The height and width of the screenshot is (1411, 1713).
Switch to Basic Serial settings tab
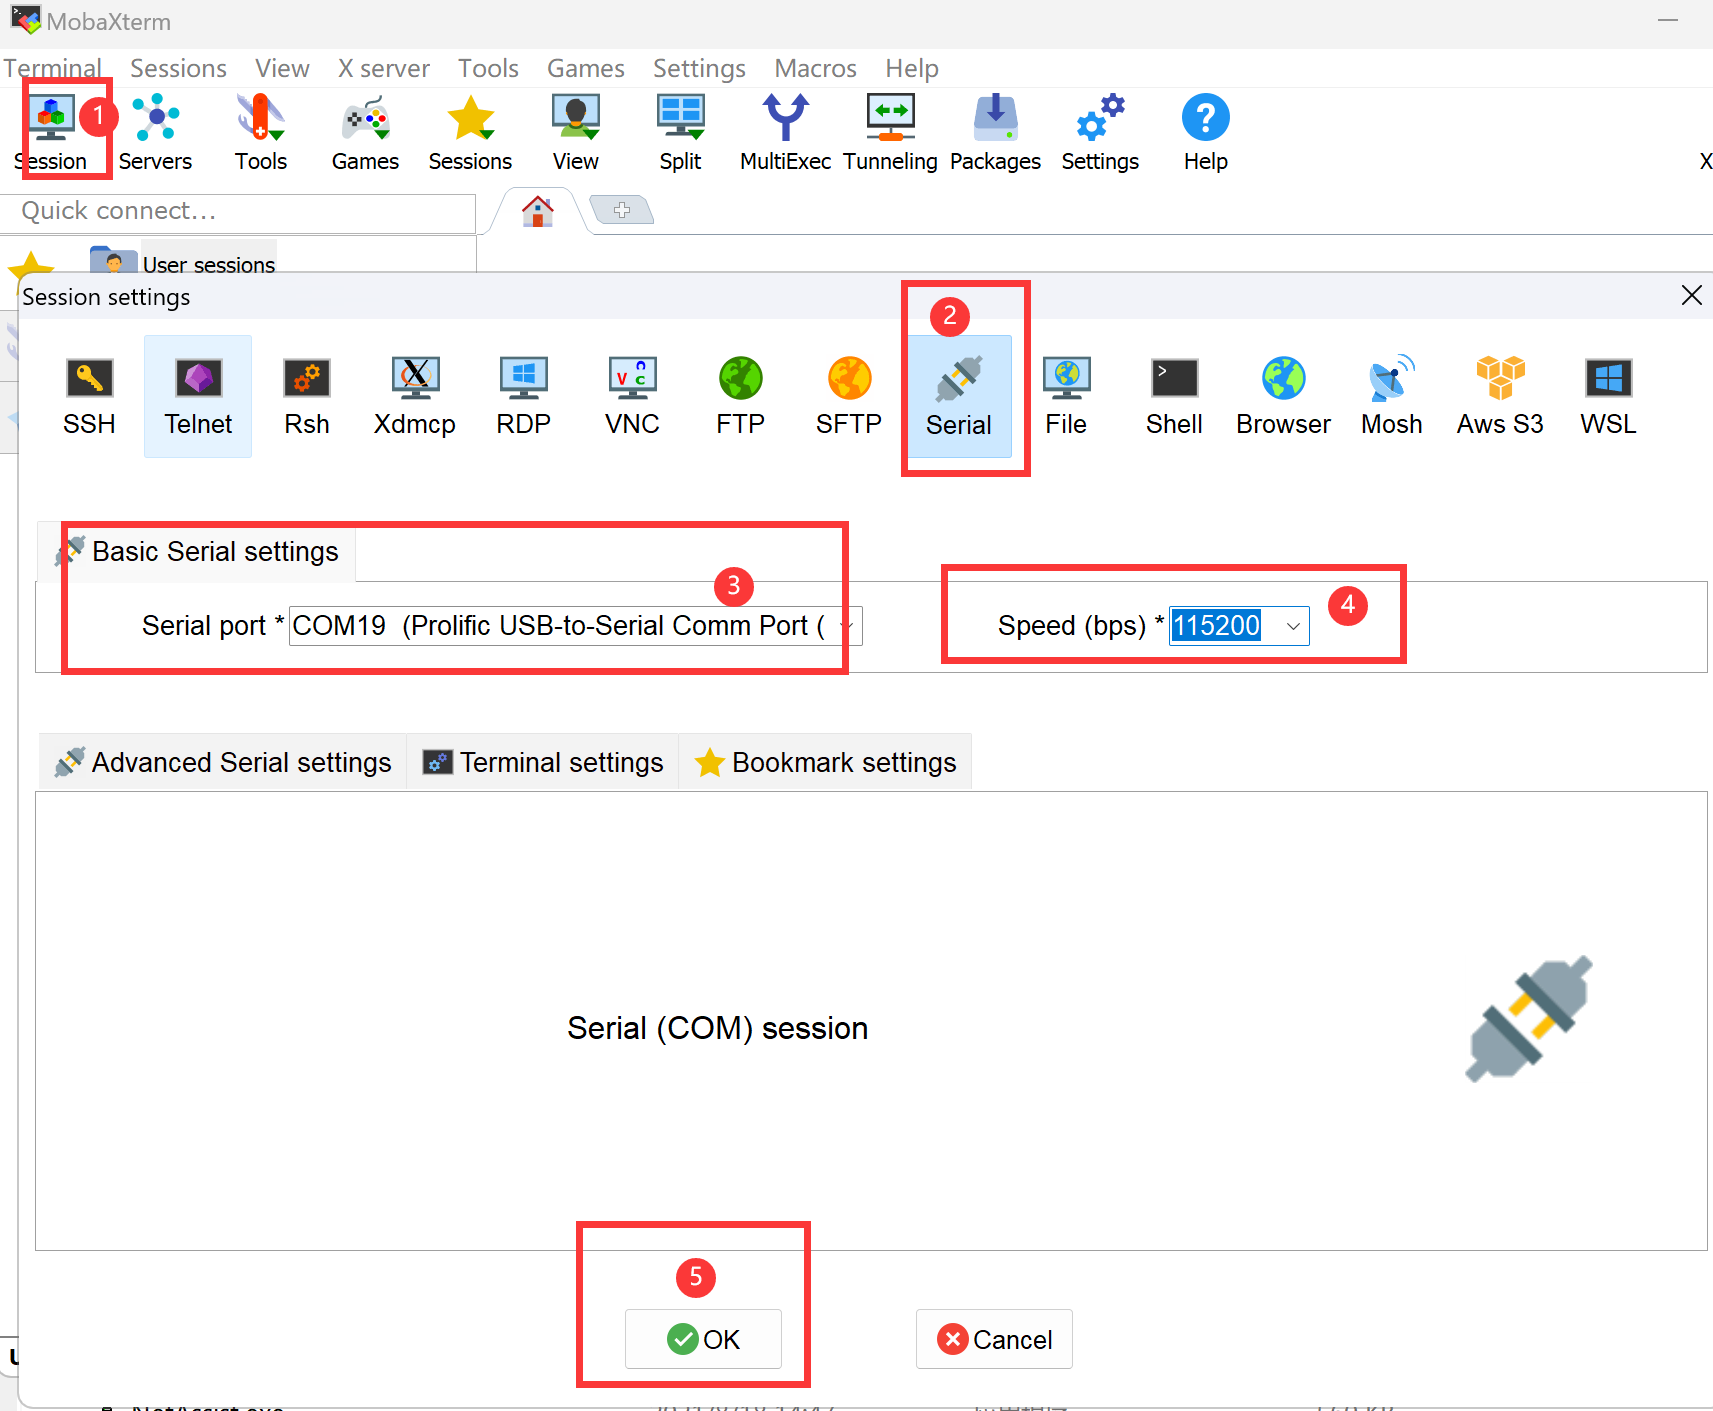197,552
